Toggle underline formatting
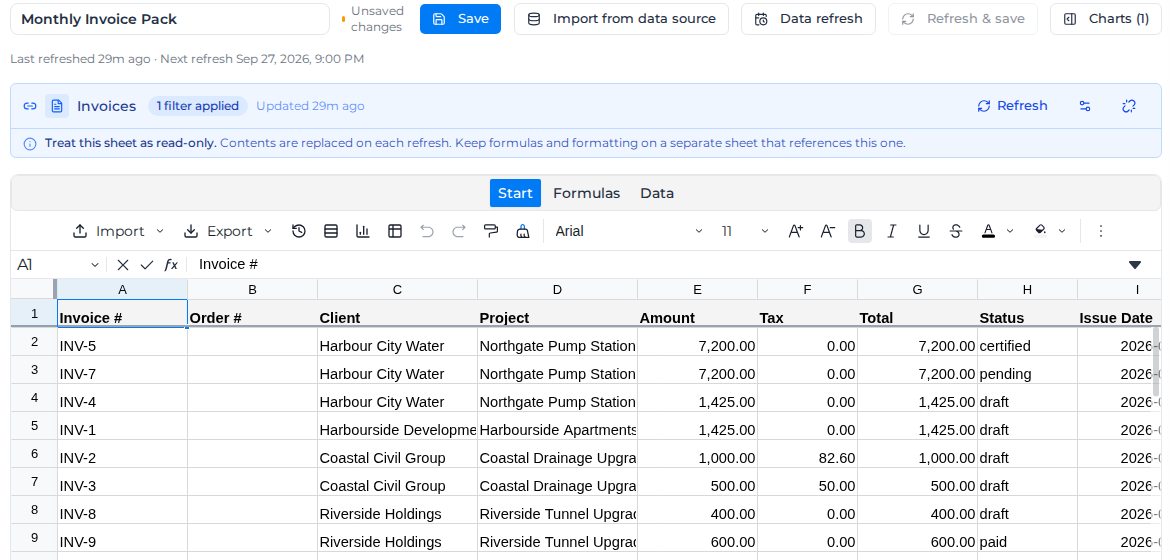1170x560 pixels. click(924, 231)
